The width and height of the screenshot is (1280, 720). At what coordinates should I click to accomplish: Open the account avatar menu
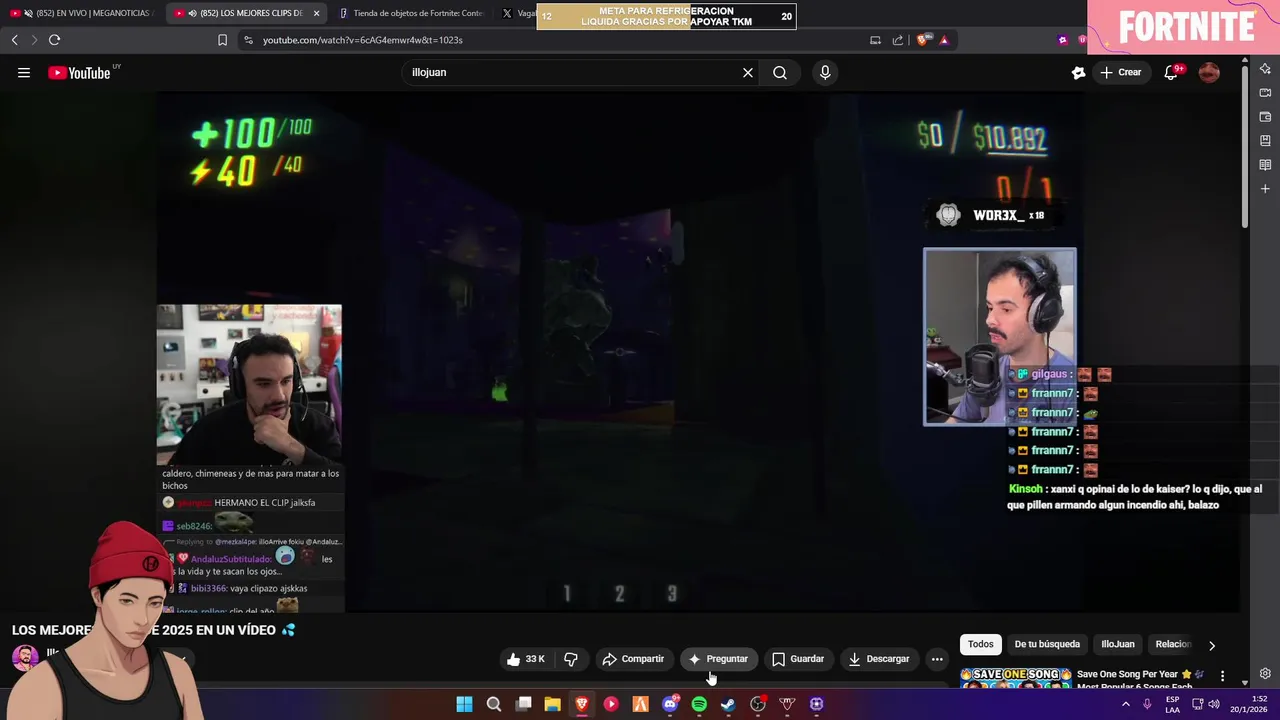[1209, 72]
